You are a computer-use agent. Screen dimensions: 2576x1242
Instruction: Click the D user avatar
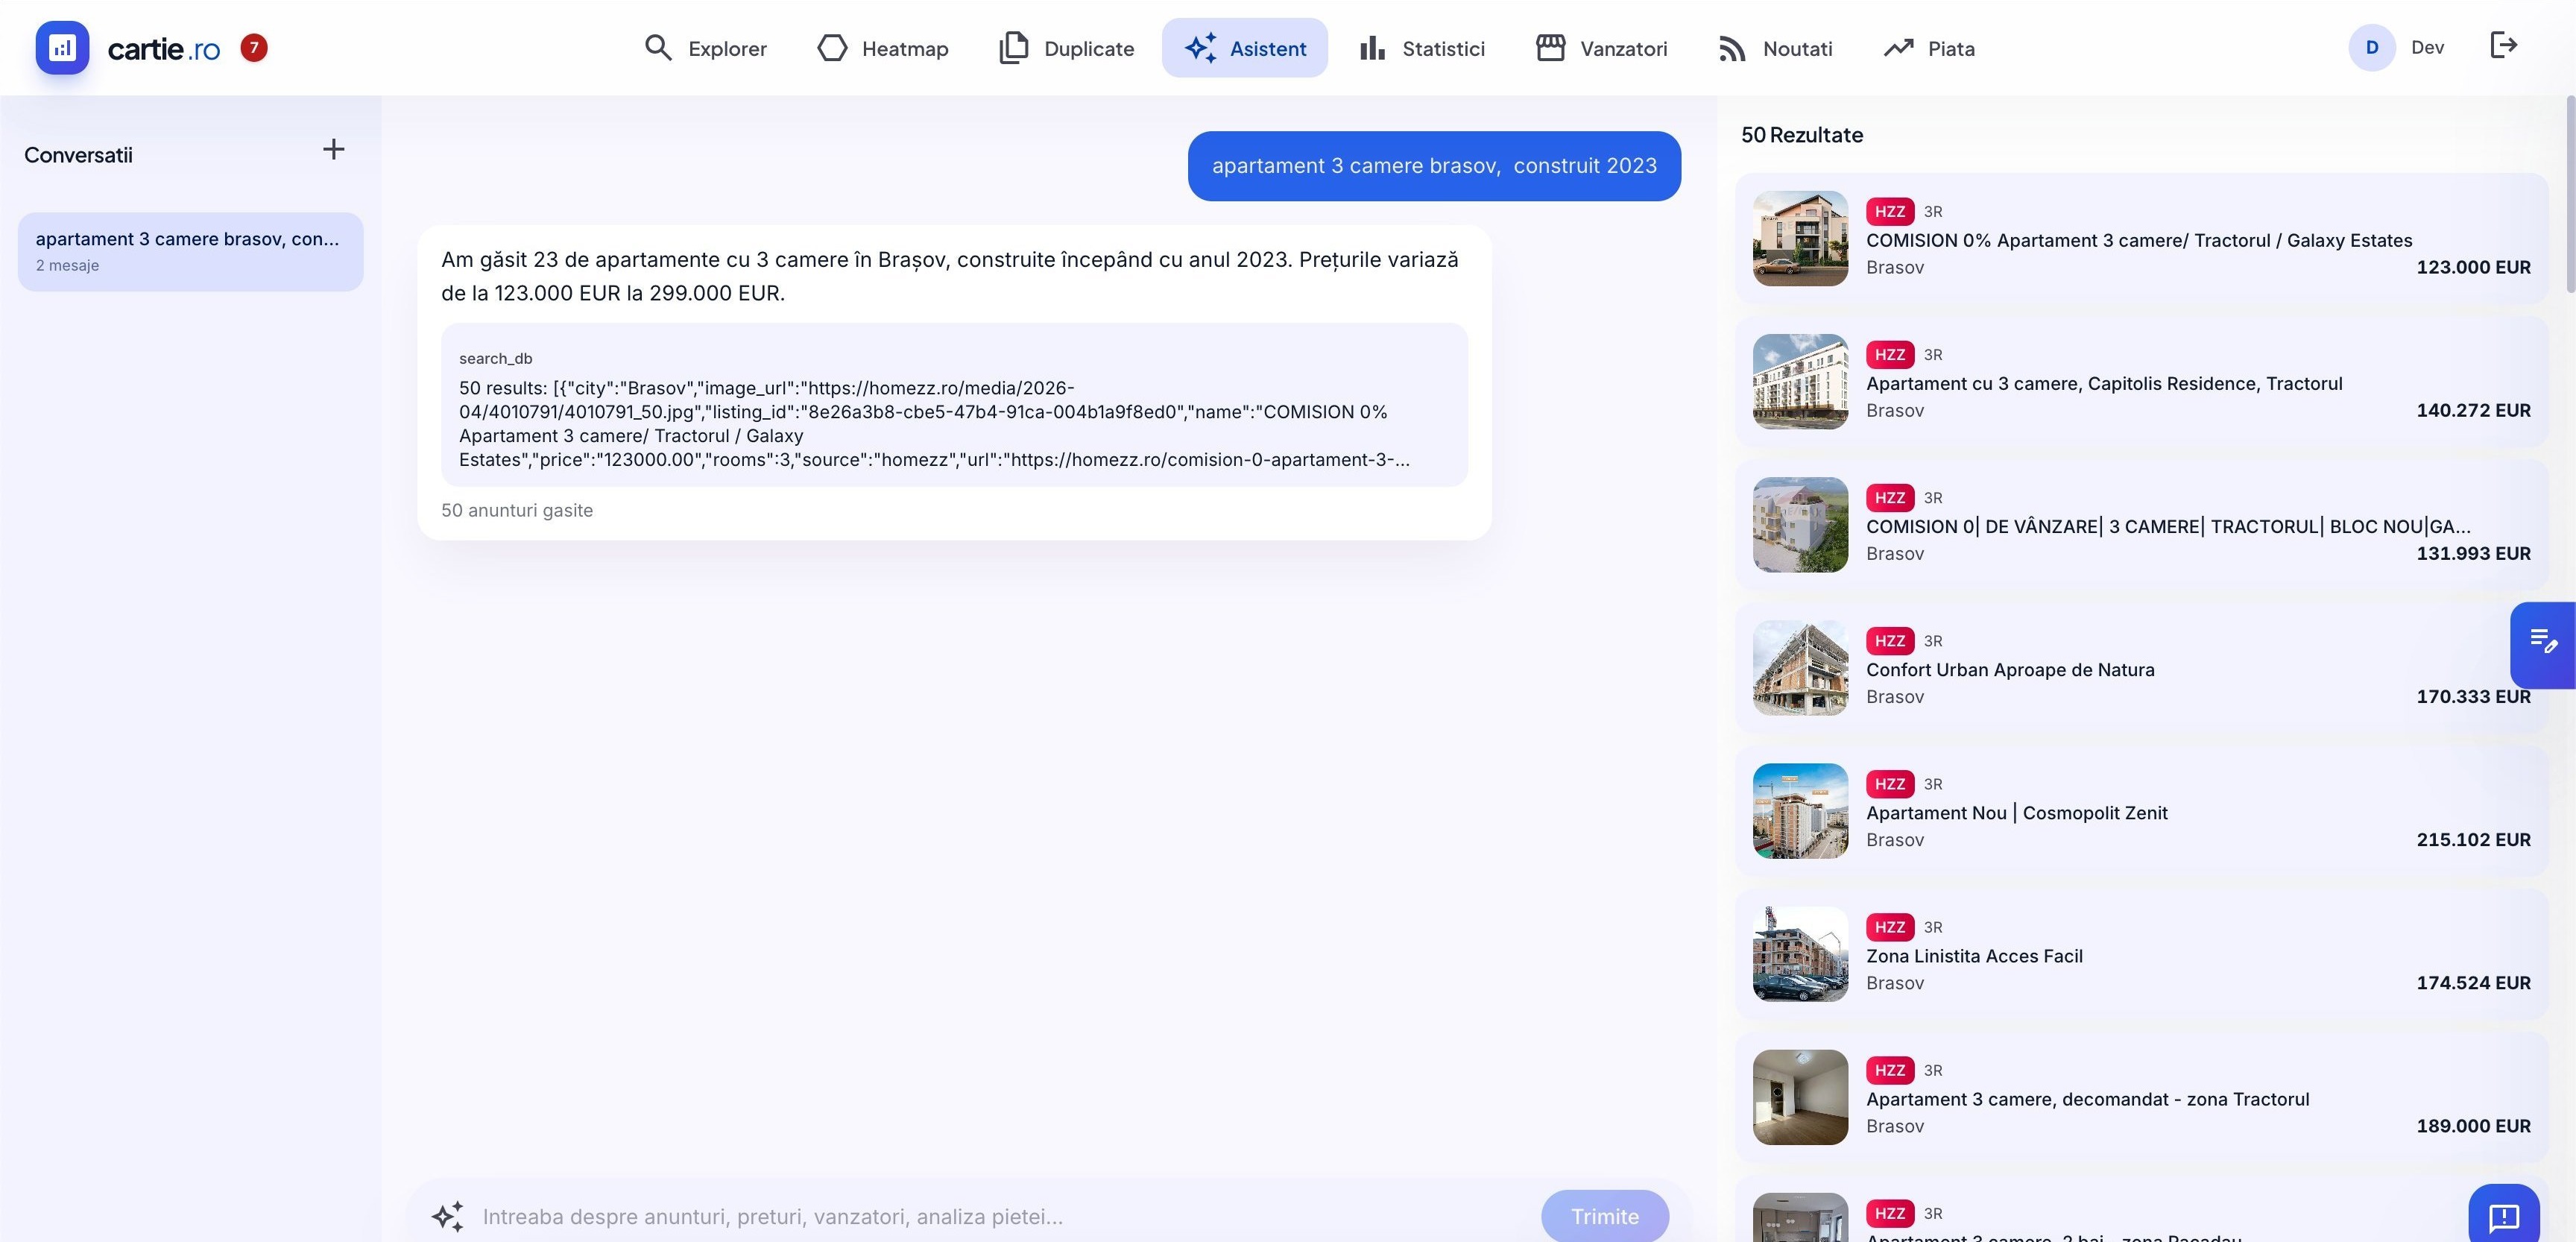2372,48
